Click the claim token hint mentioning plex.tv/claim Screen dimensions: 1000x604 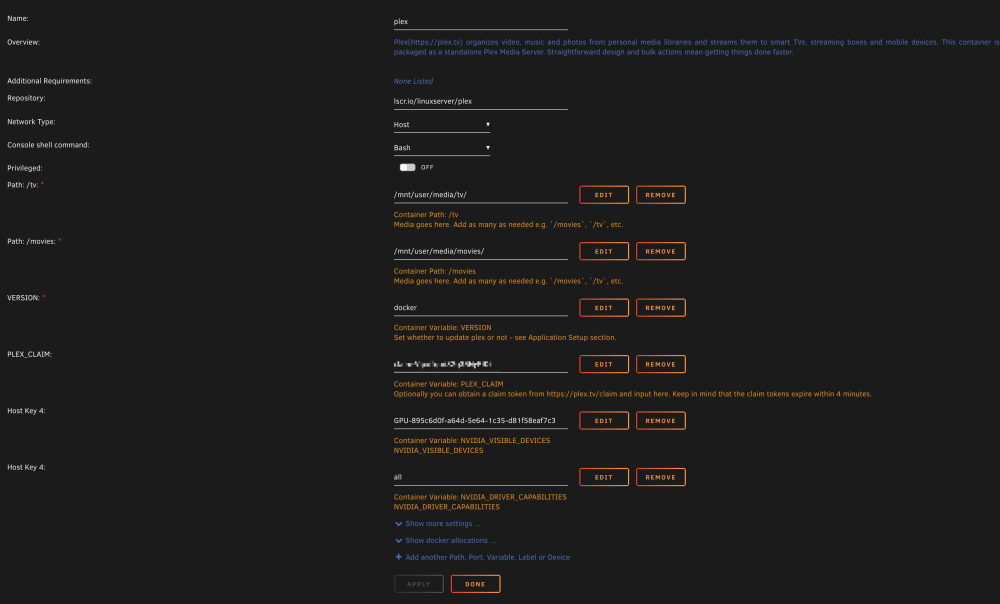(633, 394)
